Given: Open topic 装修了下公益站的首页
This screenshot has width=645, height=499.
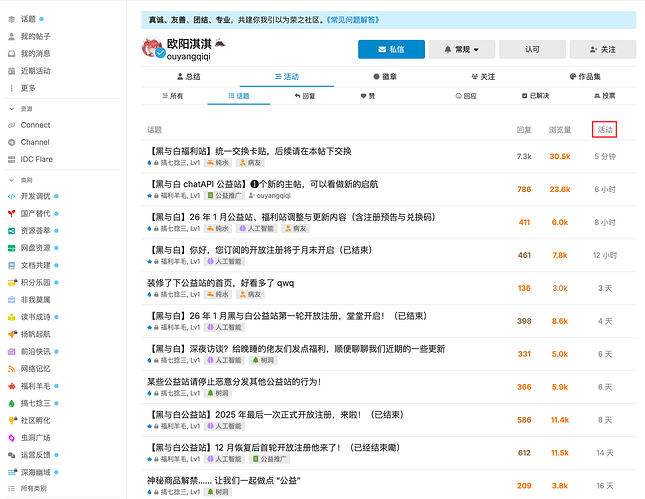Looking at the screenshot, I should (x=220, y=283).
